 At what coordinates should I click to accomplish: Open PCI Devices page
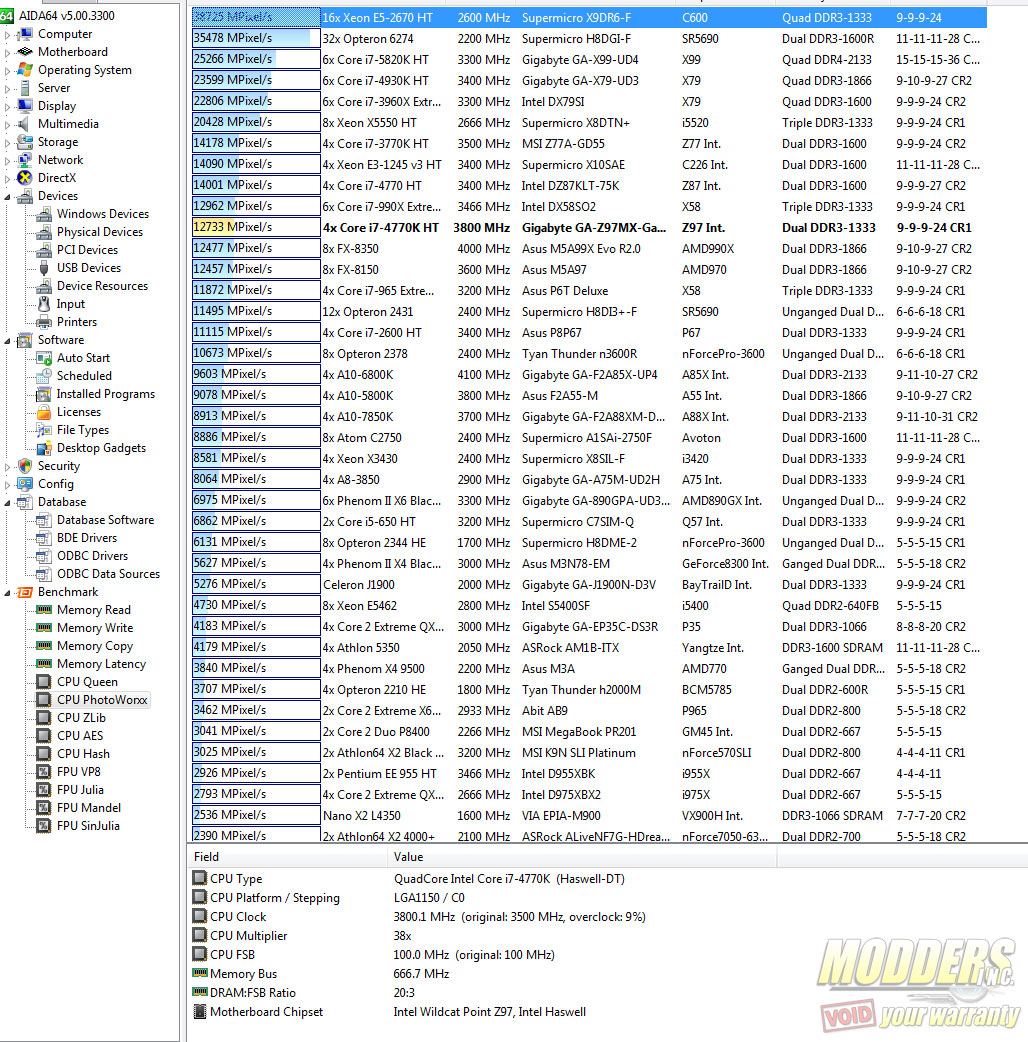[x=87, y=249]
